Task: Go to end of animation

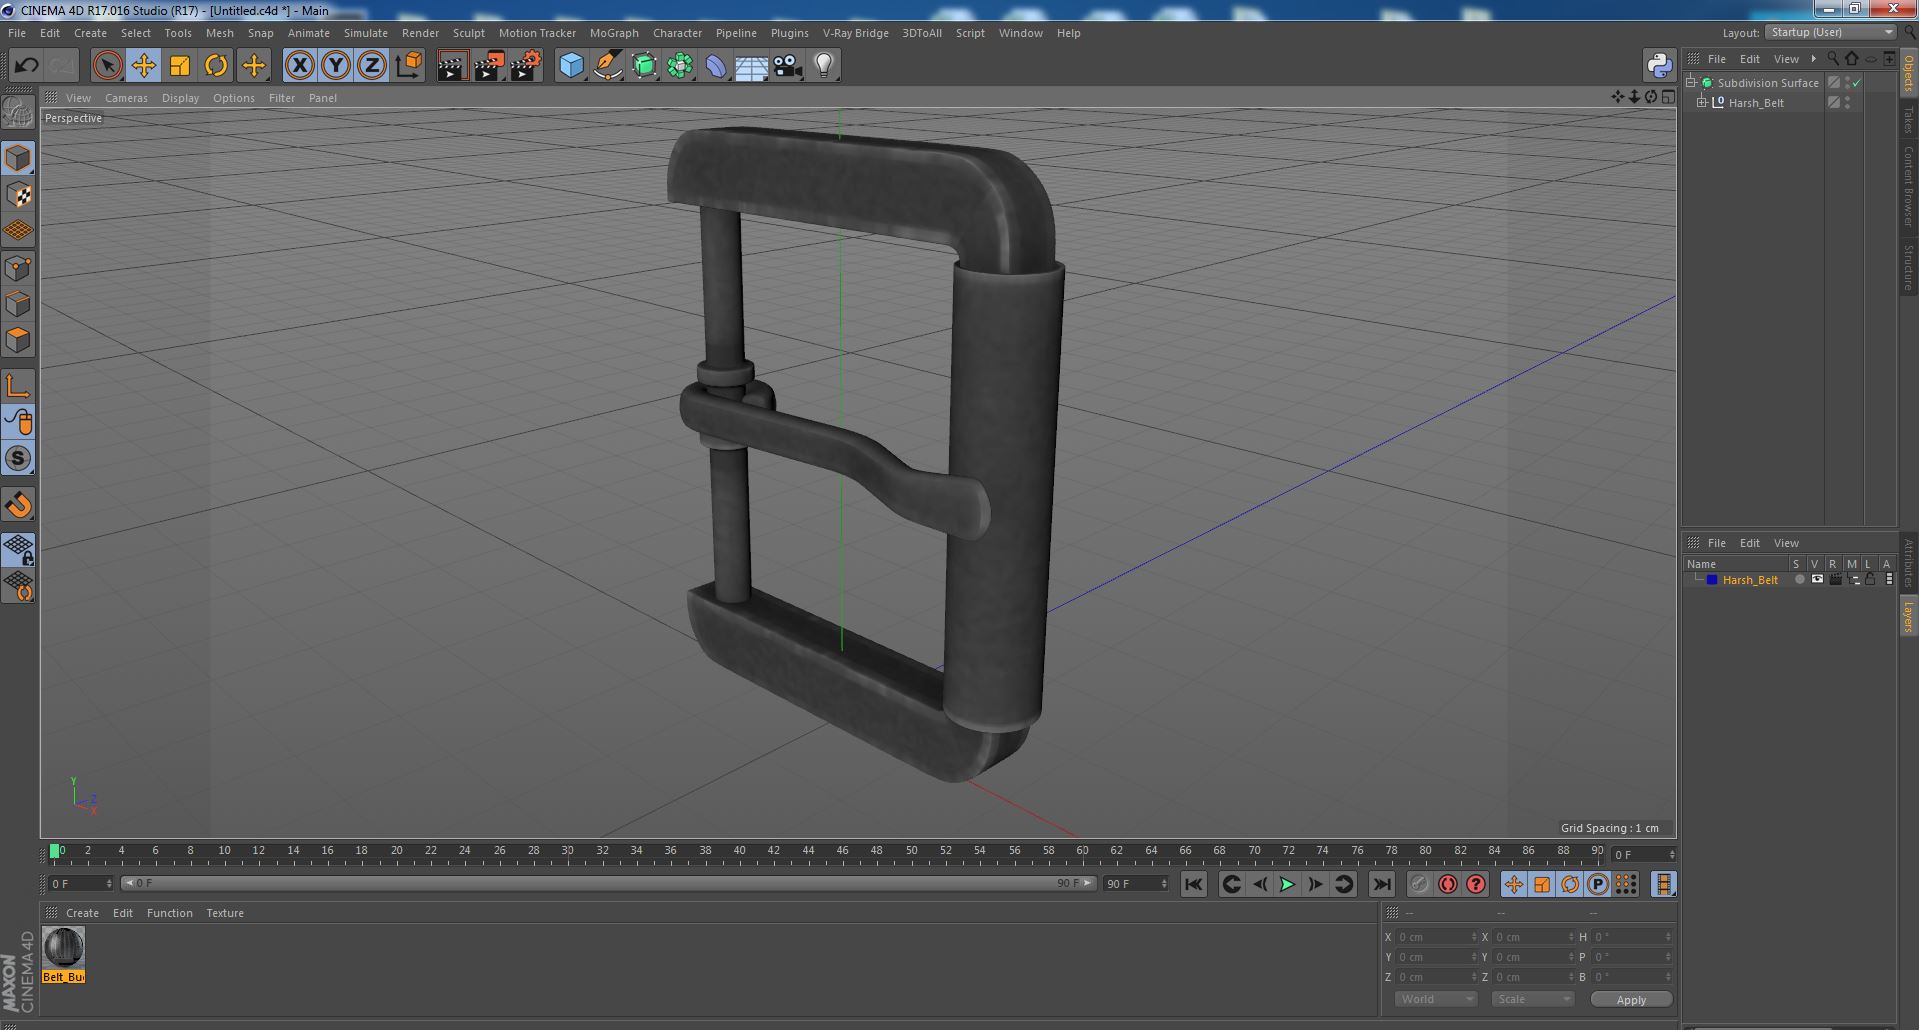Action: 1381,884
